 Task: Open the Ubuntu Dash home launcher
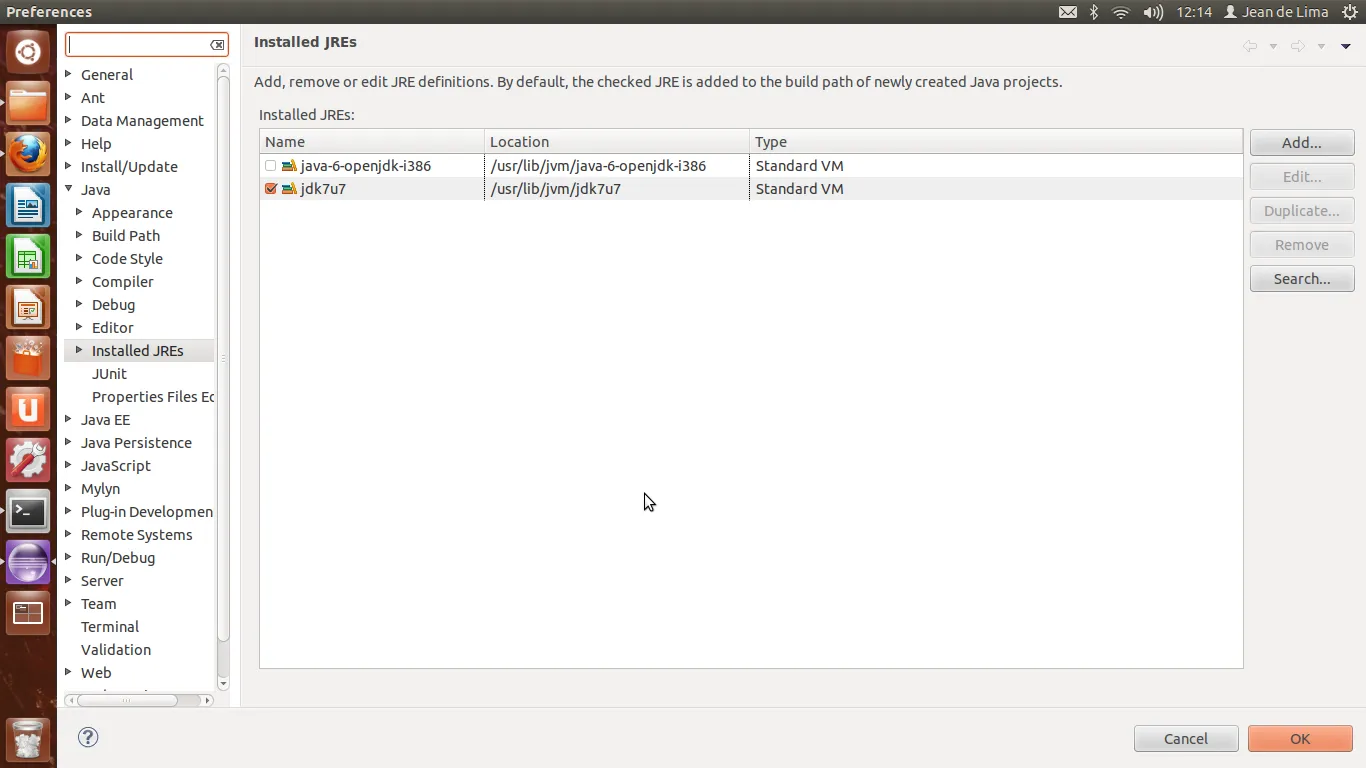(28, 51)
